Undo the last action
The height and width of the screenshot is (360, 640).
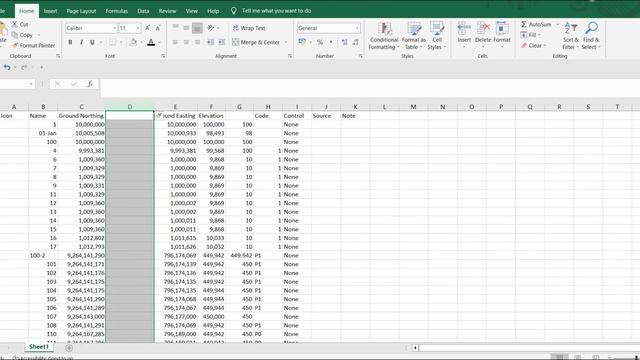pos(7,67)
